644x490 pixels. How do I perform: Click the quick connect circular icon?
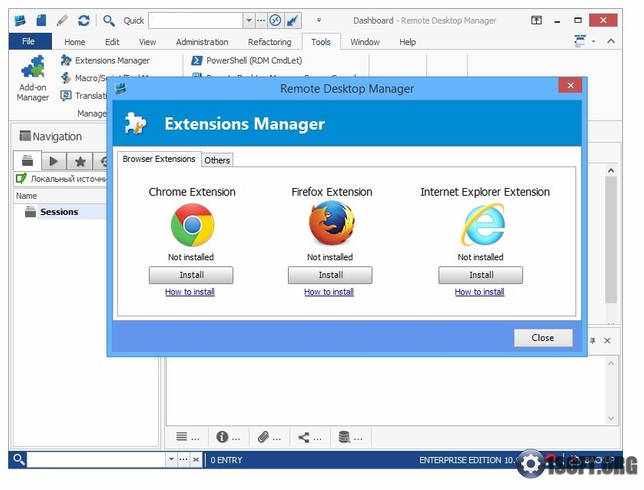coord(276,20)
